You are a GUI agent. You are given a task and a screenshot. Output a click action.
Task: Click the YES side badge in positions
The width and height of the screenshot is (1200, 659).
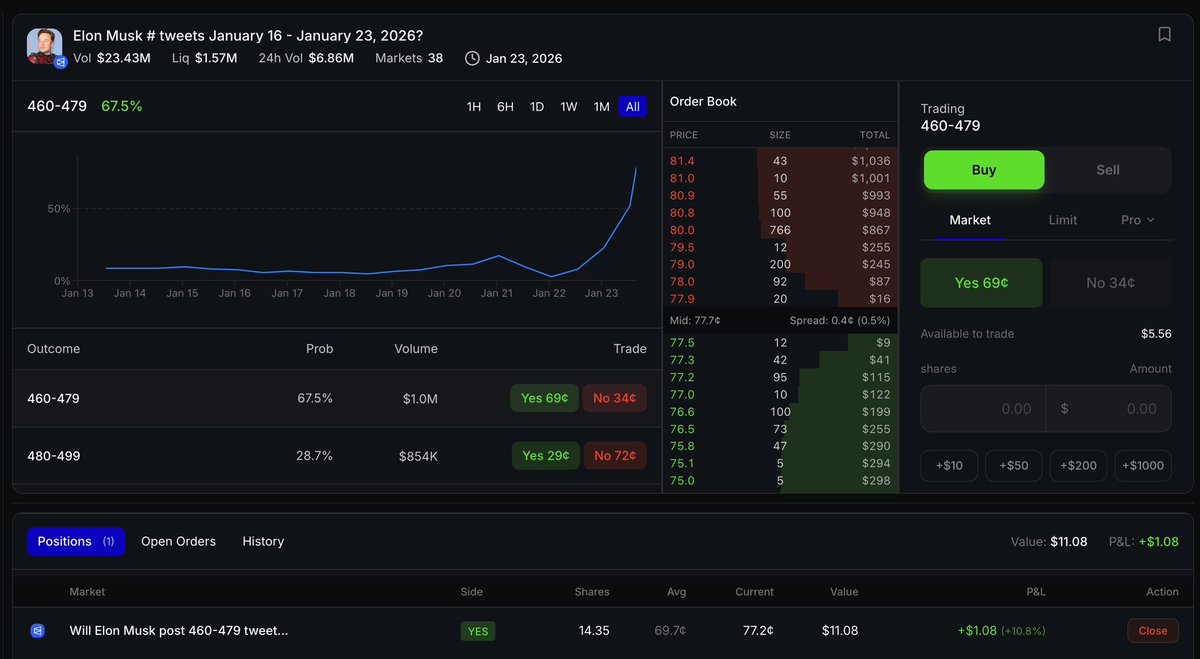[478, 631]
